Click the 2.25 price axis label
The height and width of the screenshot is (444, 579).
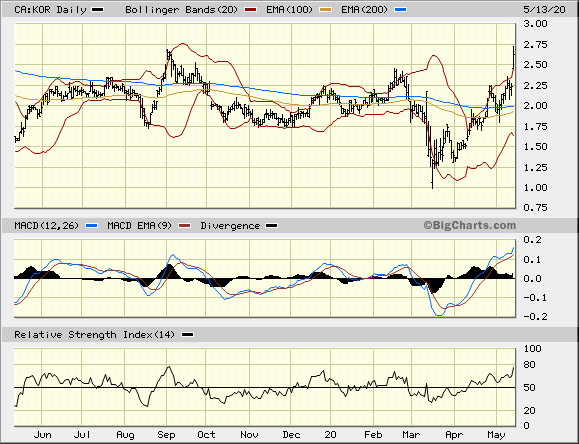pyautogui.click(x=535, y=86)
